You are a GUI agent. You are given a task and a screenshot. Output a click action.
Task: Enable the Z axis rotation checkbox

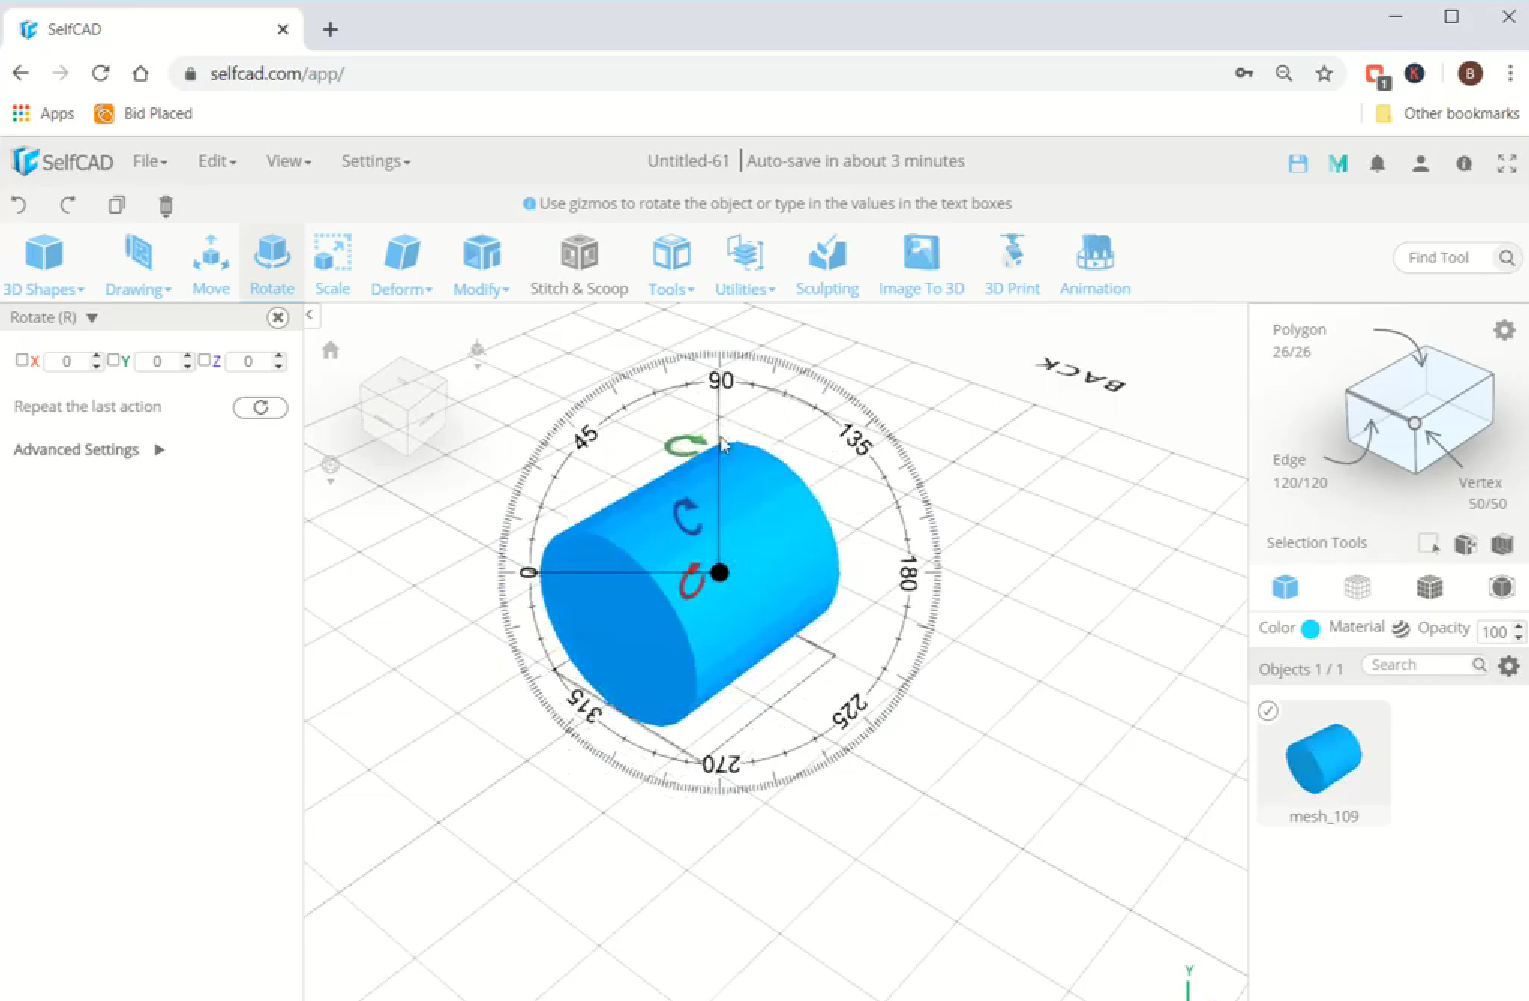coord(204,360)
